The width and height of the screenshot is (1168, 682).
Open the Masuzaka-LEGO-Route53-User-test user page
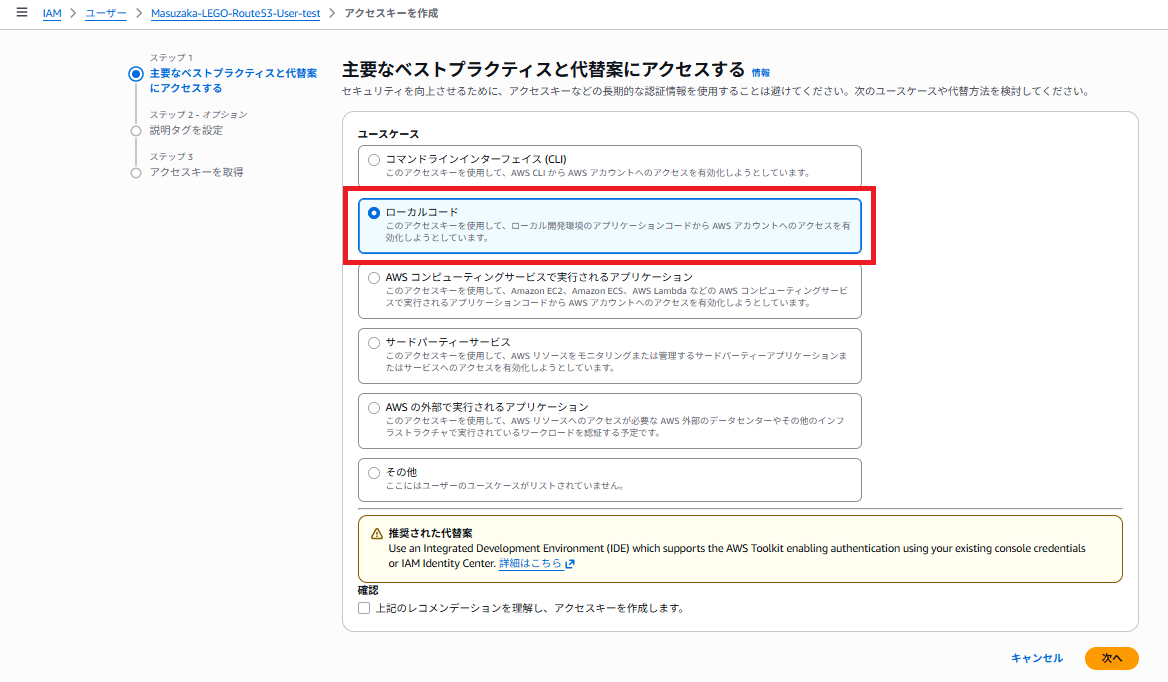tap(235, 13)
